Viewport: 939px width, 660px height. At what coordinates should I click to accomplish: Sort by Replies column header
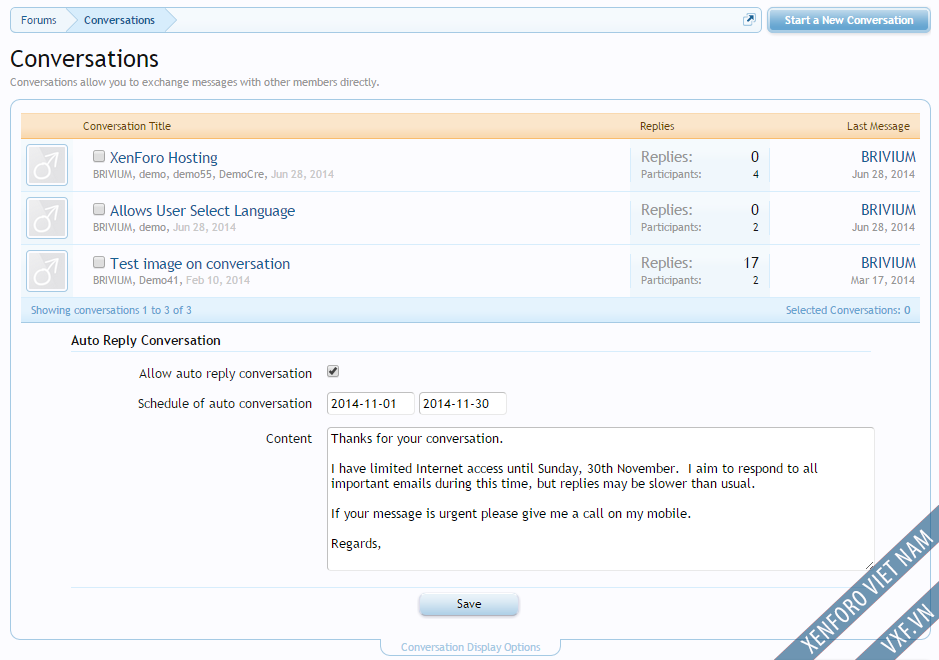(657, 126)
